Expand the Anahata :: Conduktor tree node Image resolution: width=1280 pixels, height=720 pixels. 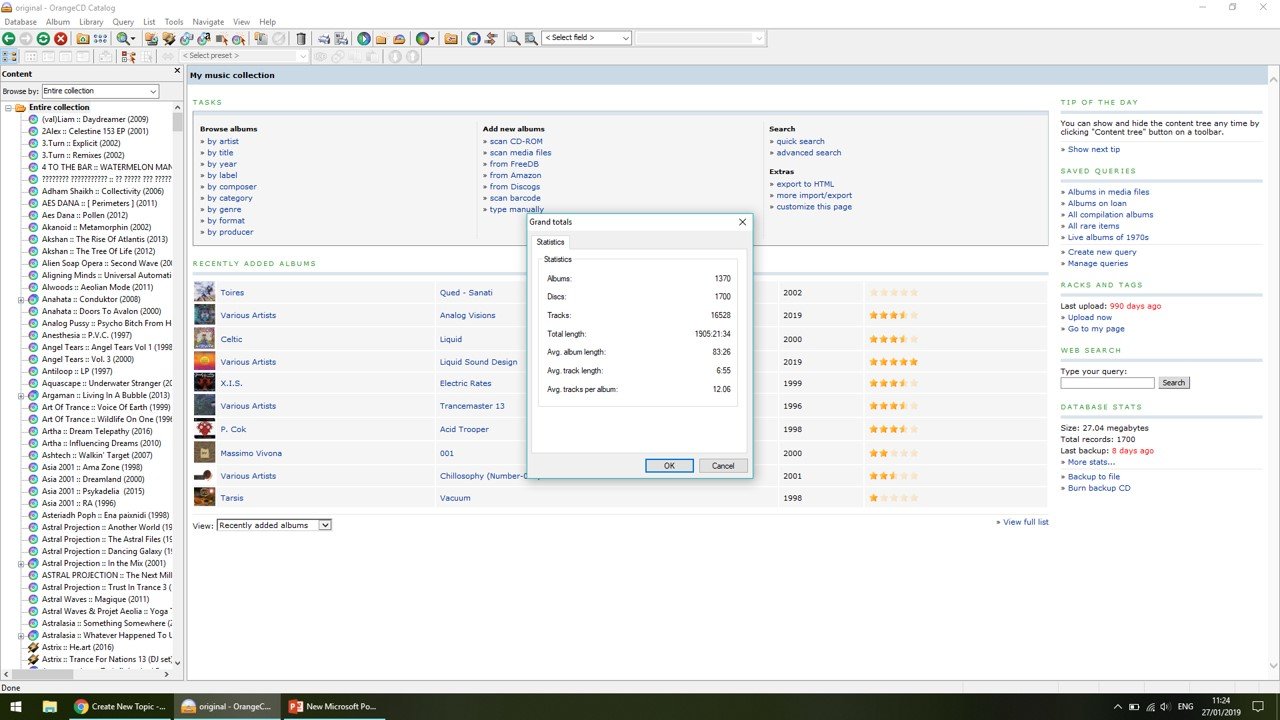(21, 299)
